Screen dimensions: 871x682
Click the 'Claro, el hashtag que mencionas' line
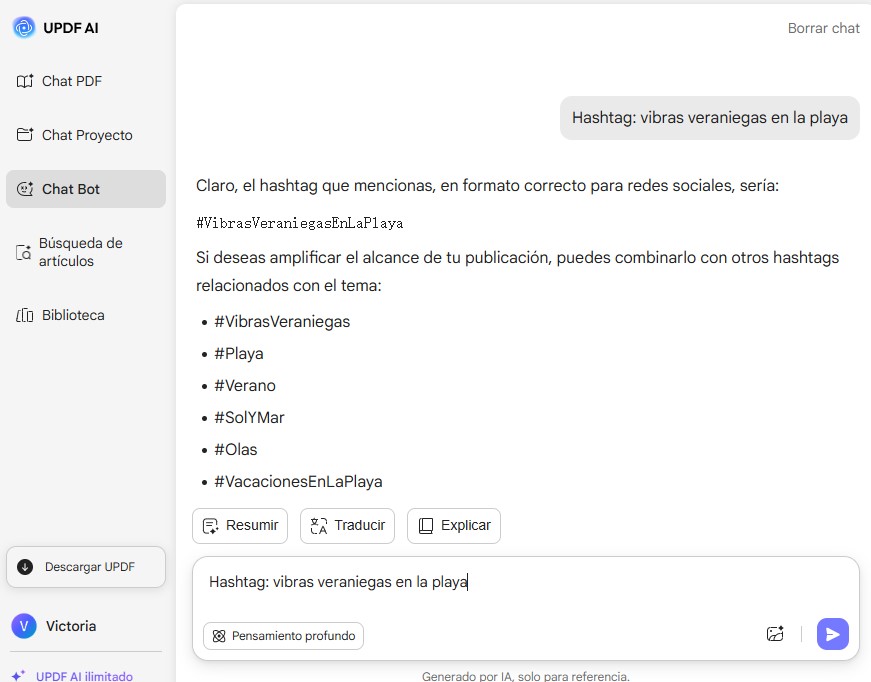(x=487, y=185)
